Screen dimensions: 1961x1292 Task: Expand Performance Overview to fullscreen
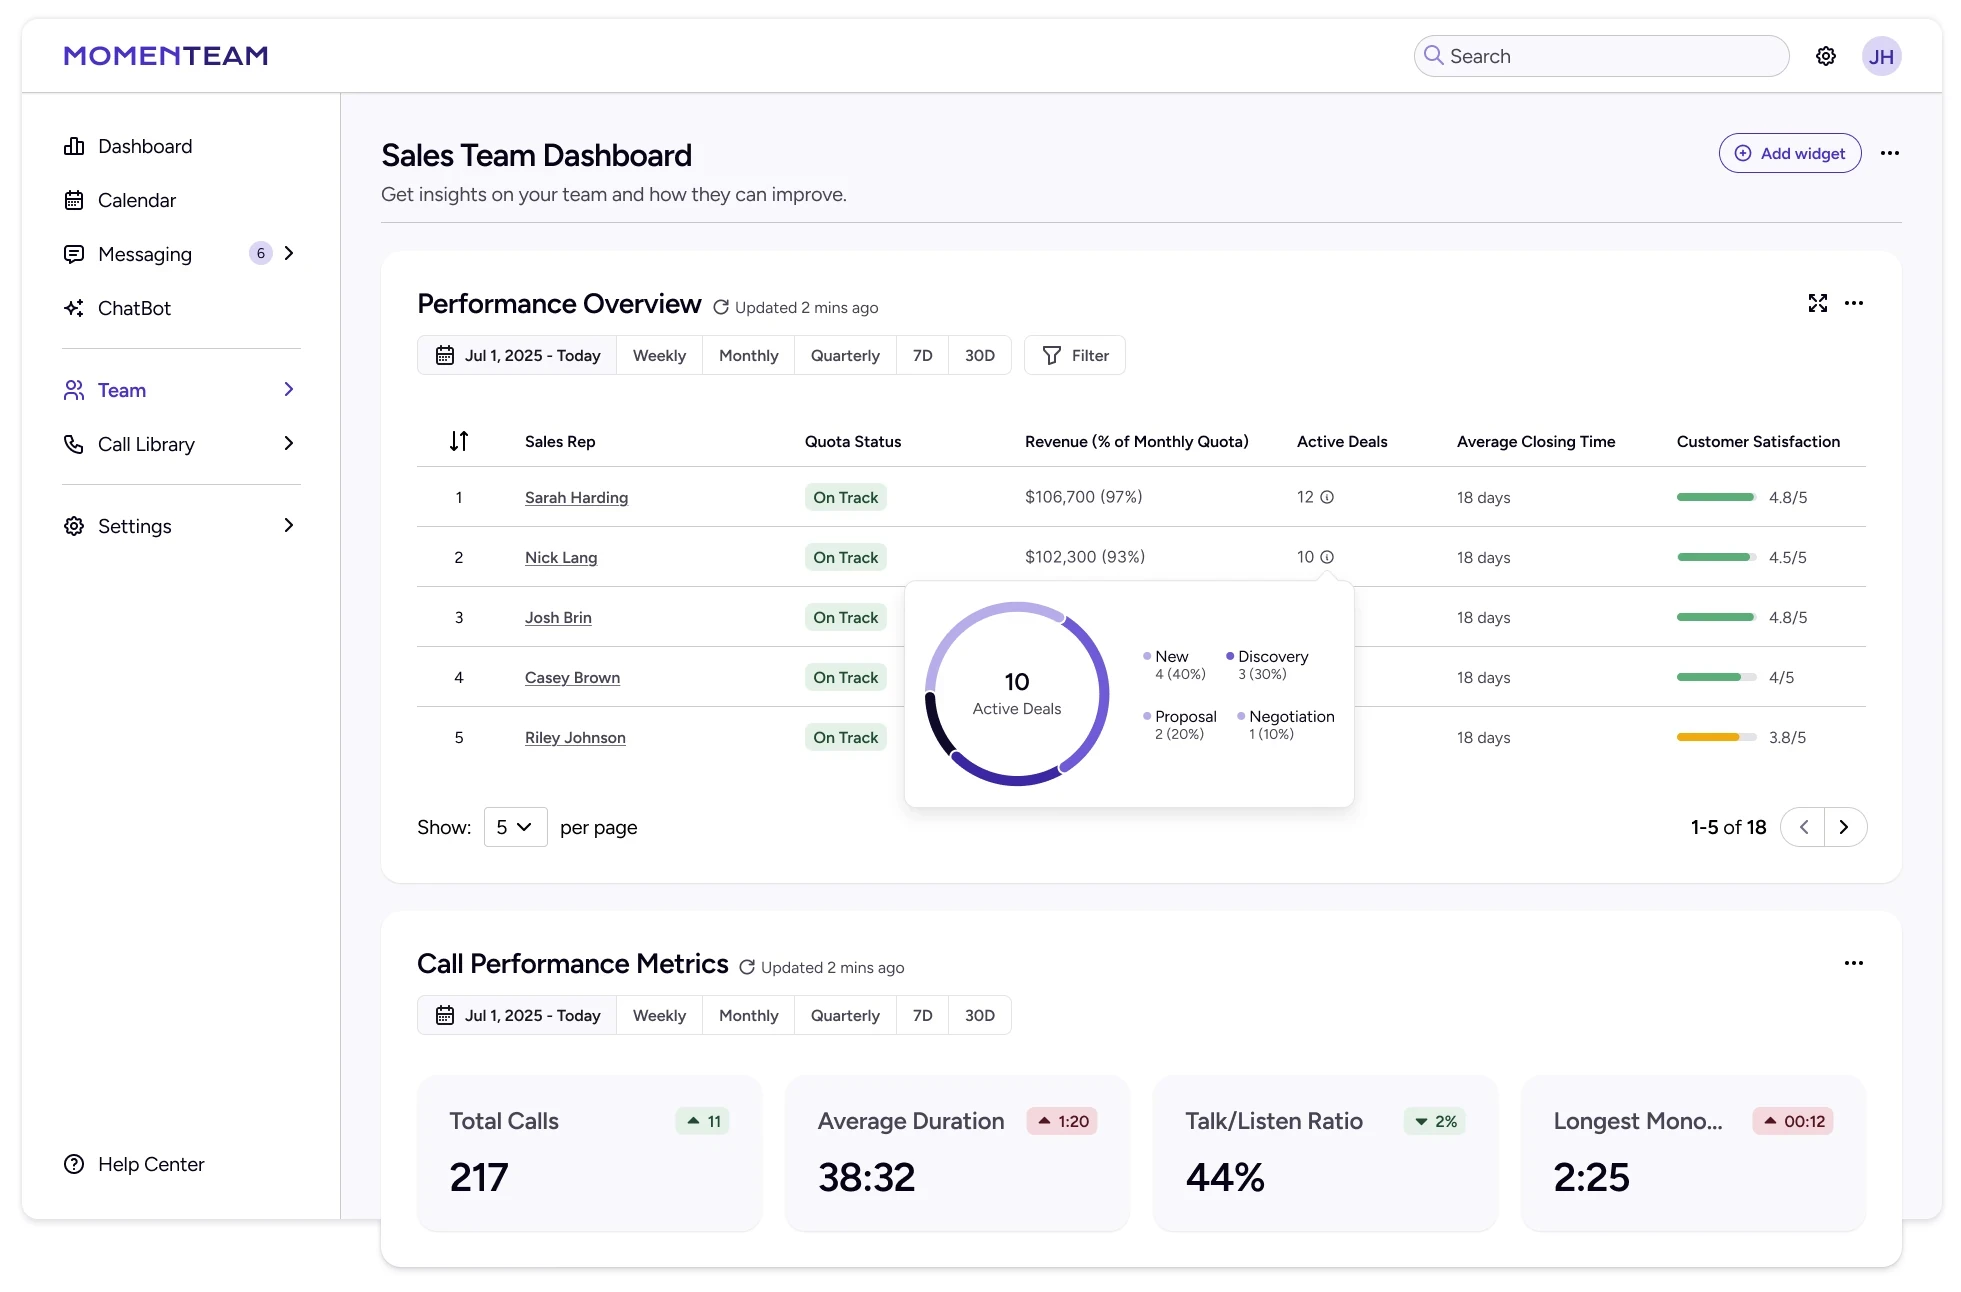point(1817,303)
